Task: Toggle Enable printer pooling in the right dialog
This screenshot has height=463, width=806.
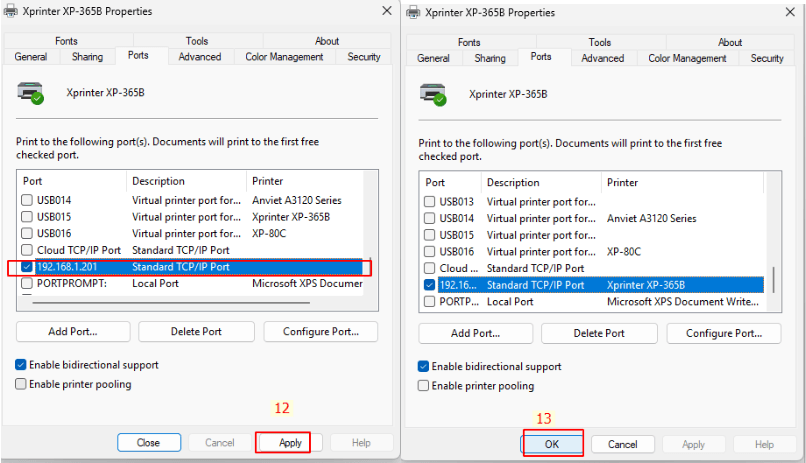Action: [x=423, y=385]
